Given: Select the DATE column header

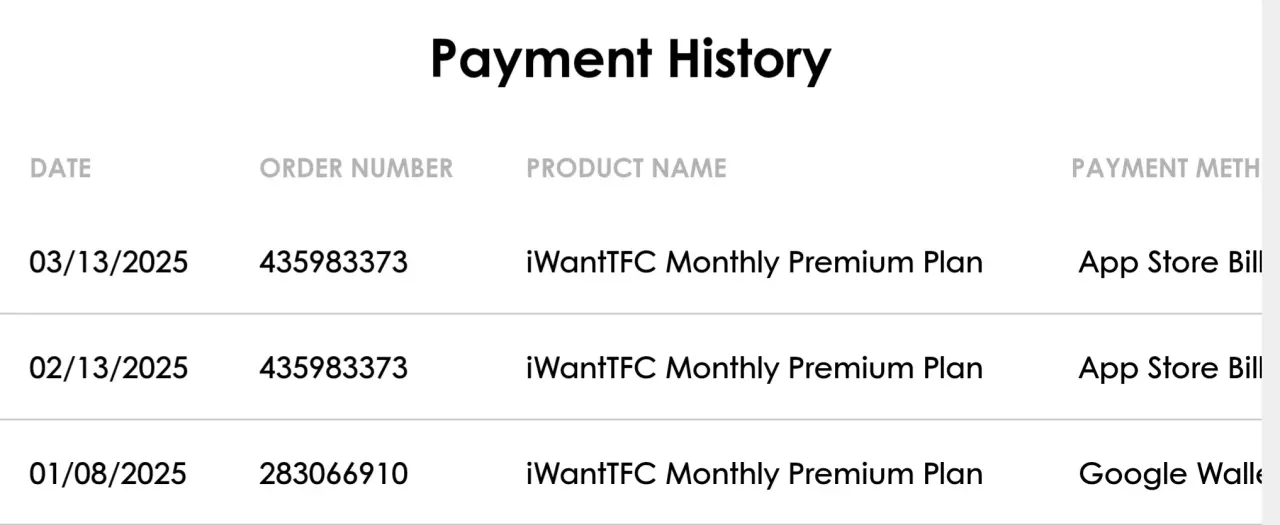Looking at the screenshot, I should (x=60, y=169).
